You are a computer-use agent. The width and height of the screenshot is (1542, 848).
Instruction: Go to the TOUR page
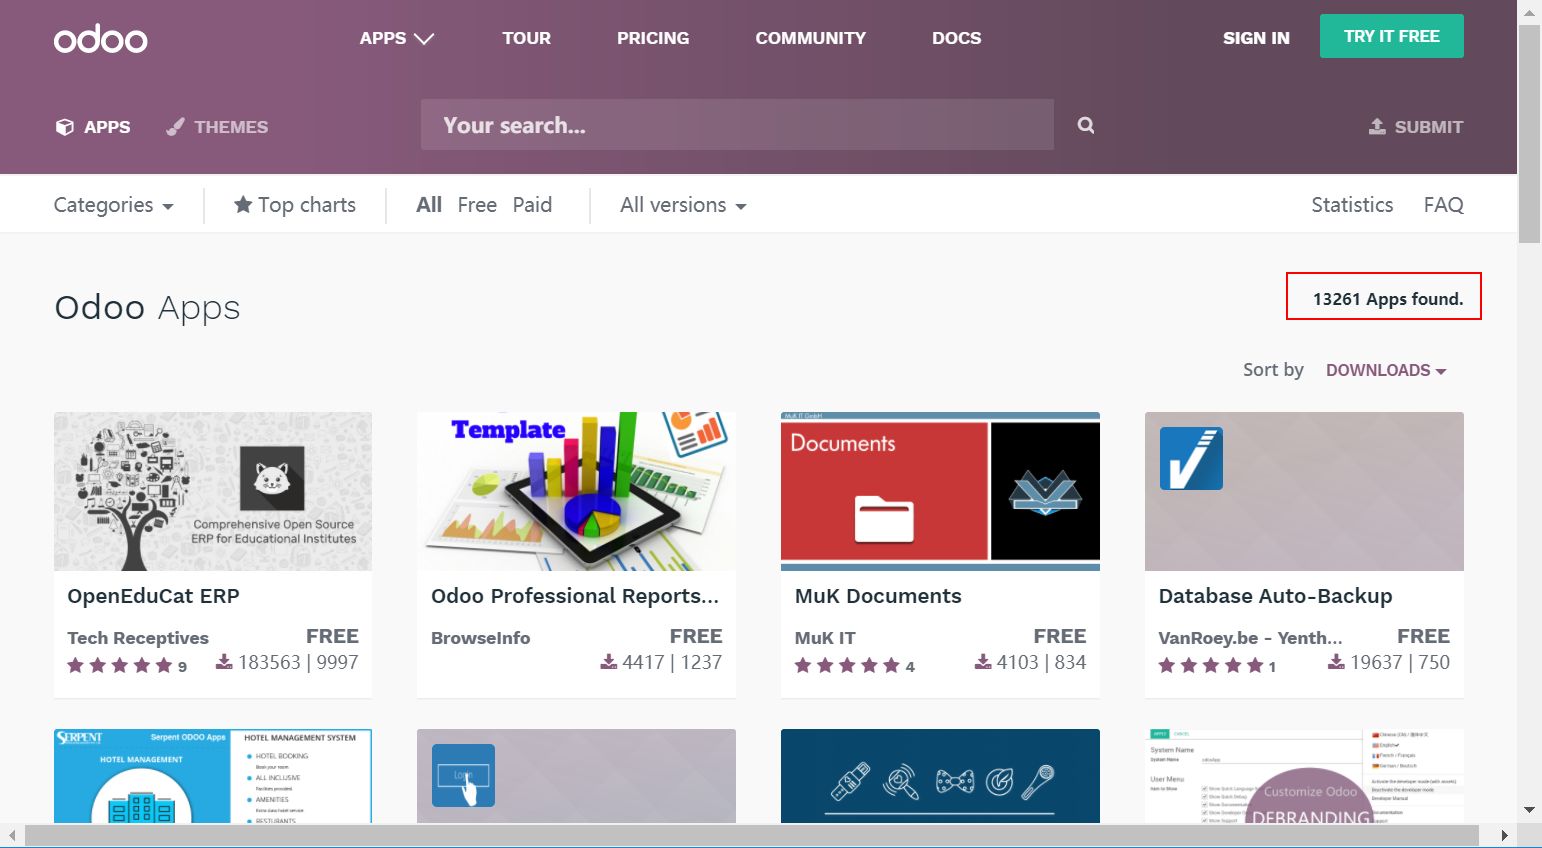(x=526, y=38)
